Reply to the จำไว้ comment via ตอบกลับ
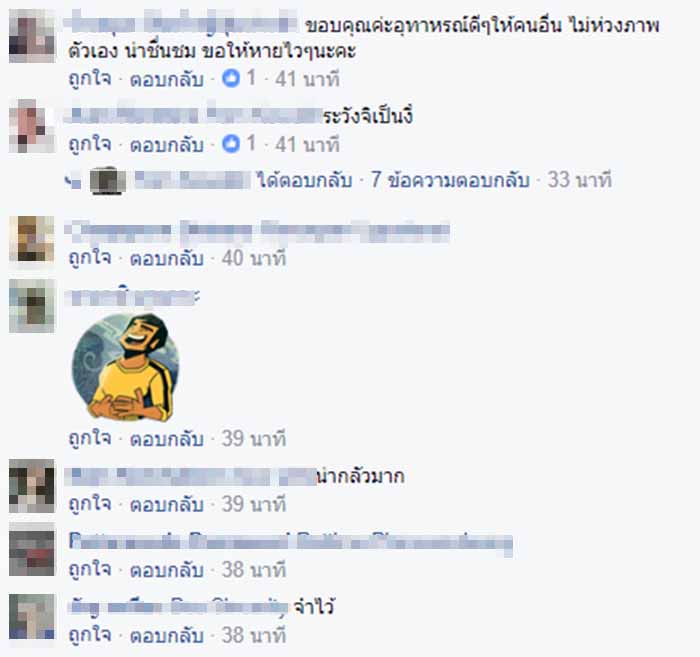700x657 pixels. (167, 635)
